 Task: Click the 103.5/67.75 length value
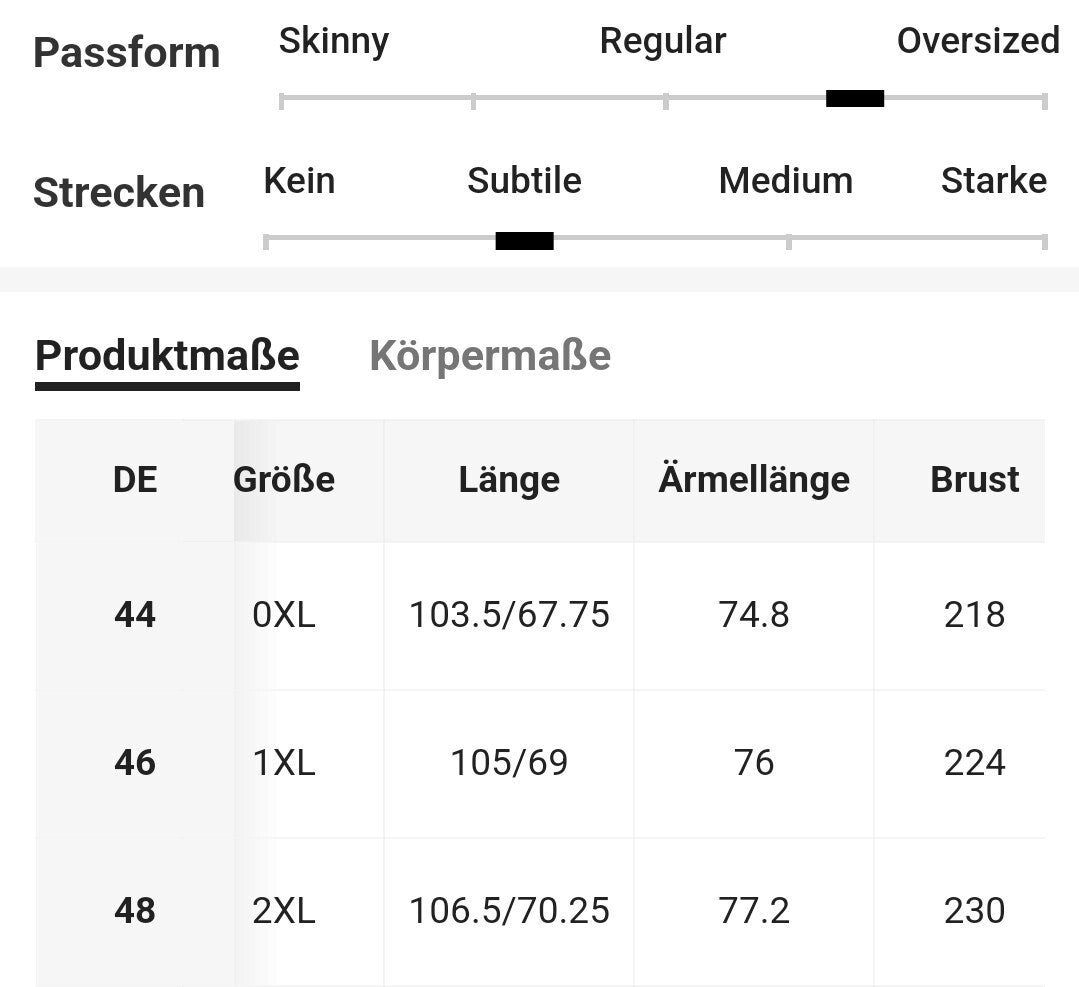tap(509, 615)
